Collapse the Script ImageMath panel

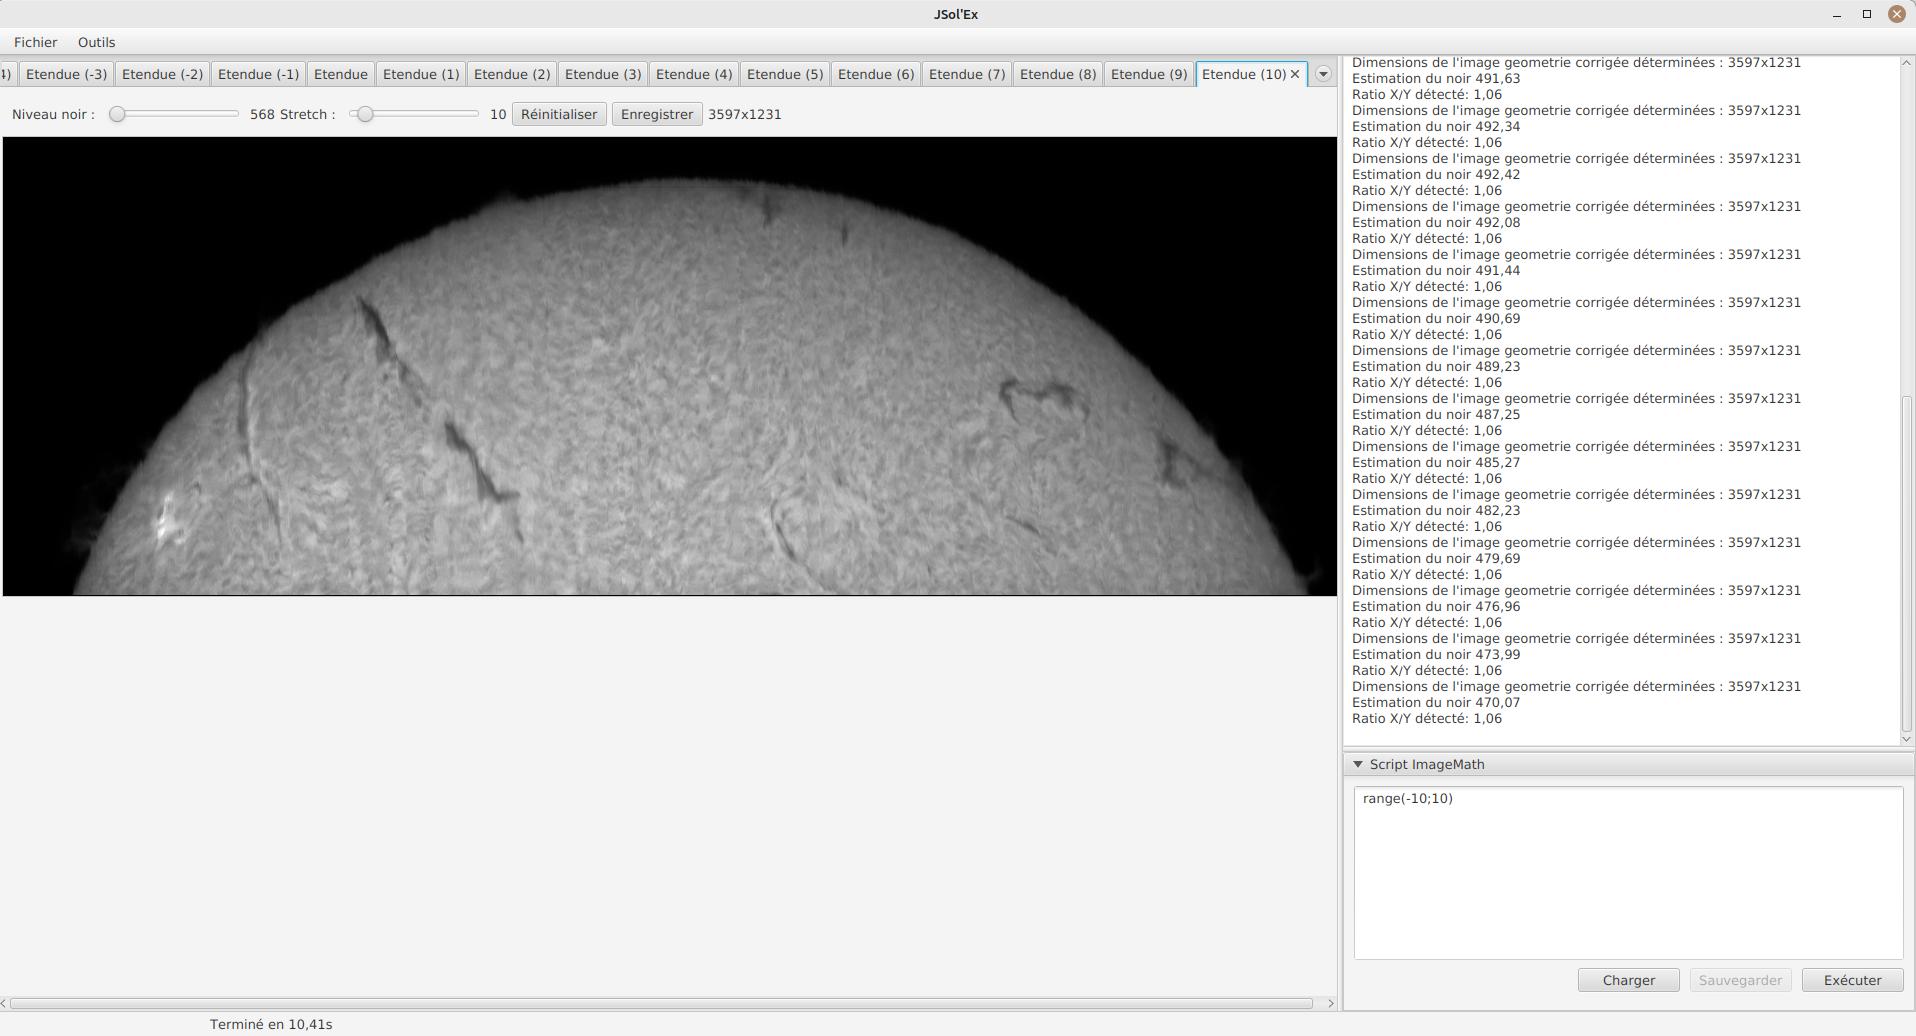coord(1358,764)
